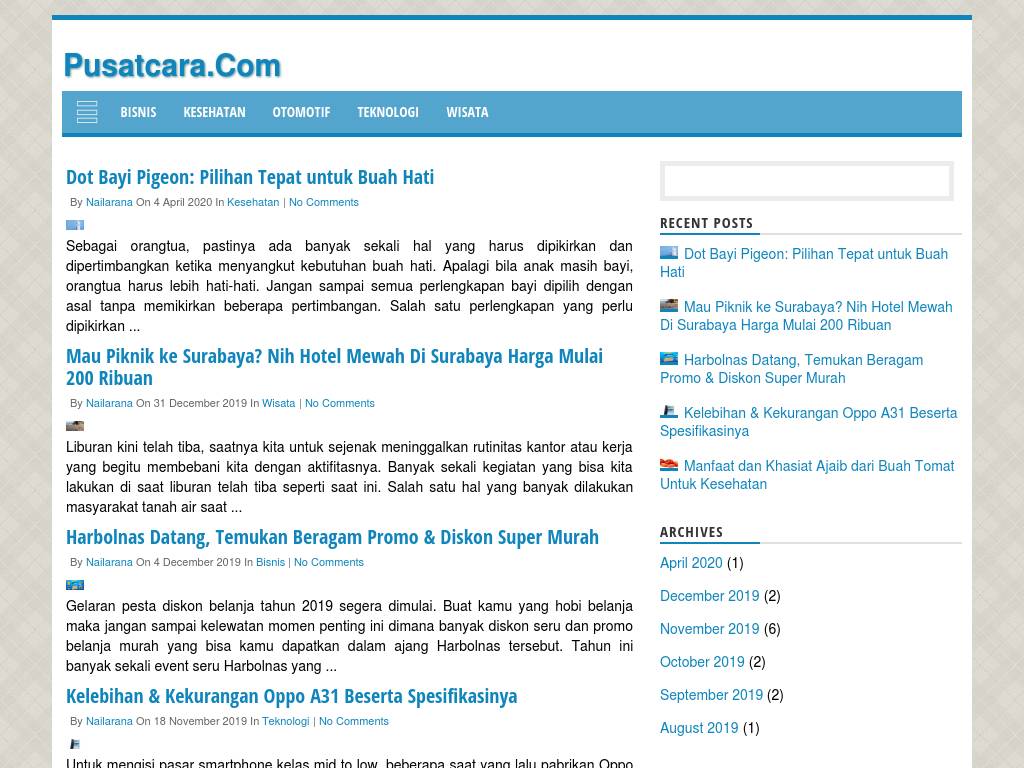Viewport: 1024px width, 768px height.
Task: Open article title Dot Bayi Pigeon headline
Action: (x=250, y=177)
